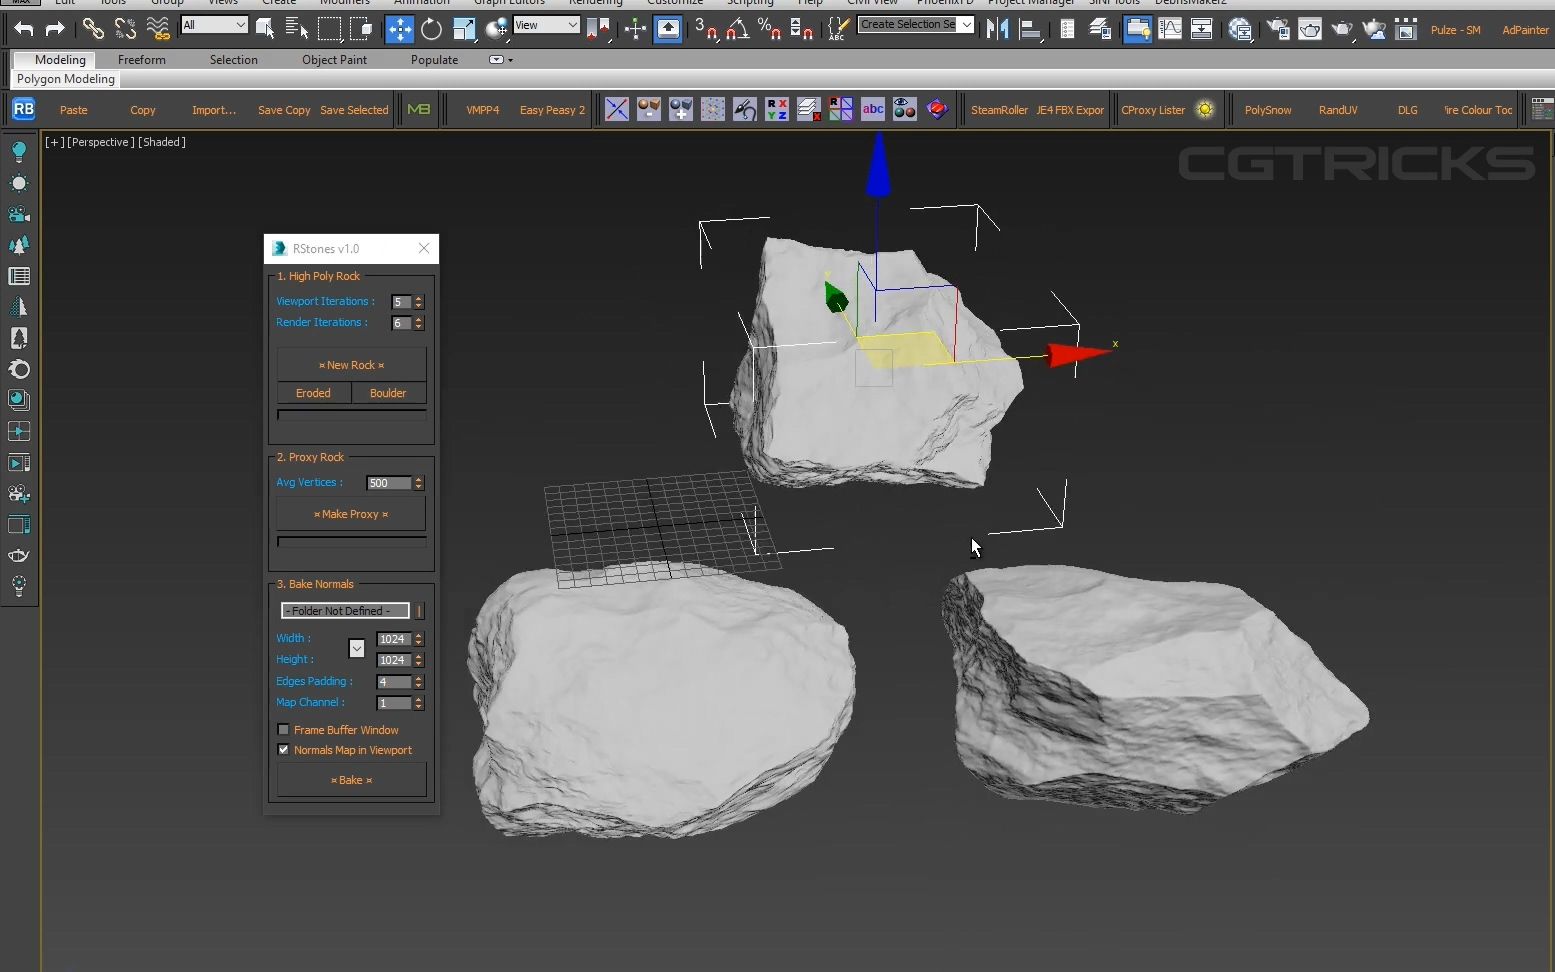The image size is (1555, 972).
Task: Open the texture size preset dropdown in RStones
Action: [x=357, y=649]
